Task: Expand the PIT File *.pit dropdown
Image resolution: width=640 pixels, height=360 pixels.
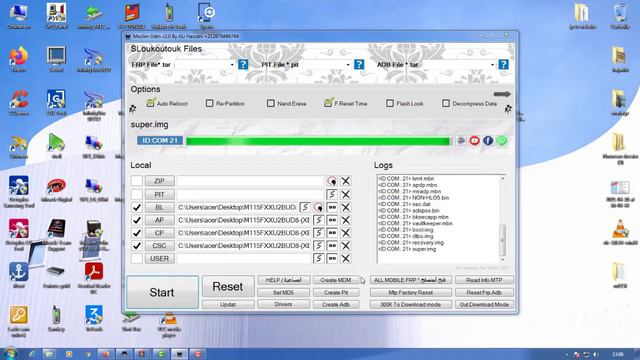Action: click(x=348, y=65)
